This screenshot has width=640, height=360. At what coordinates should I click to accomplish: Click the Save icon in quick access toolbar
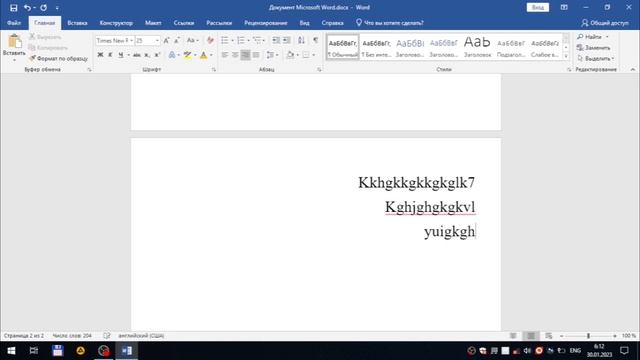[x=13, y=7]
